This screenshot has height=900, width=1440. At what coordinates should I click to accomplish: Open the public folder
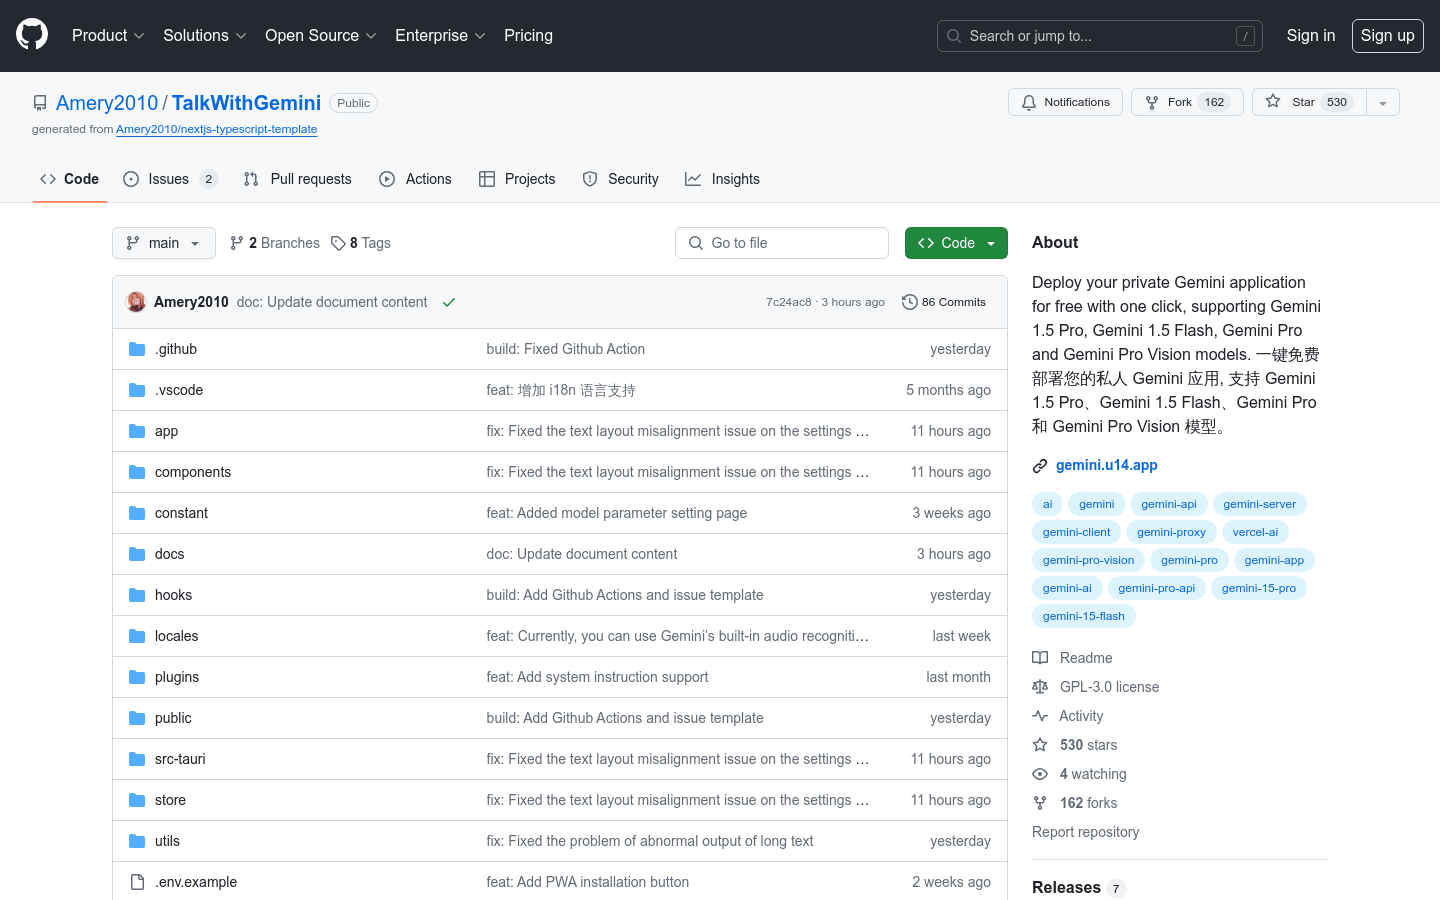(x=173, y=718)
